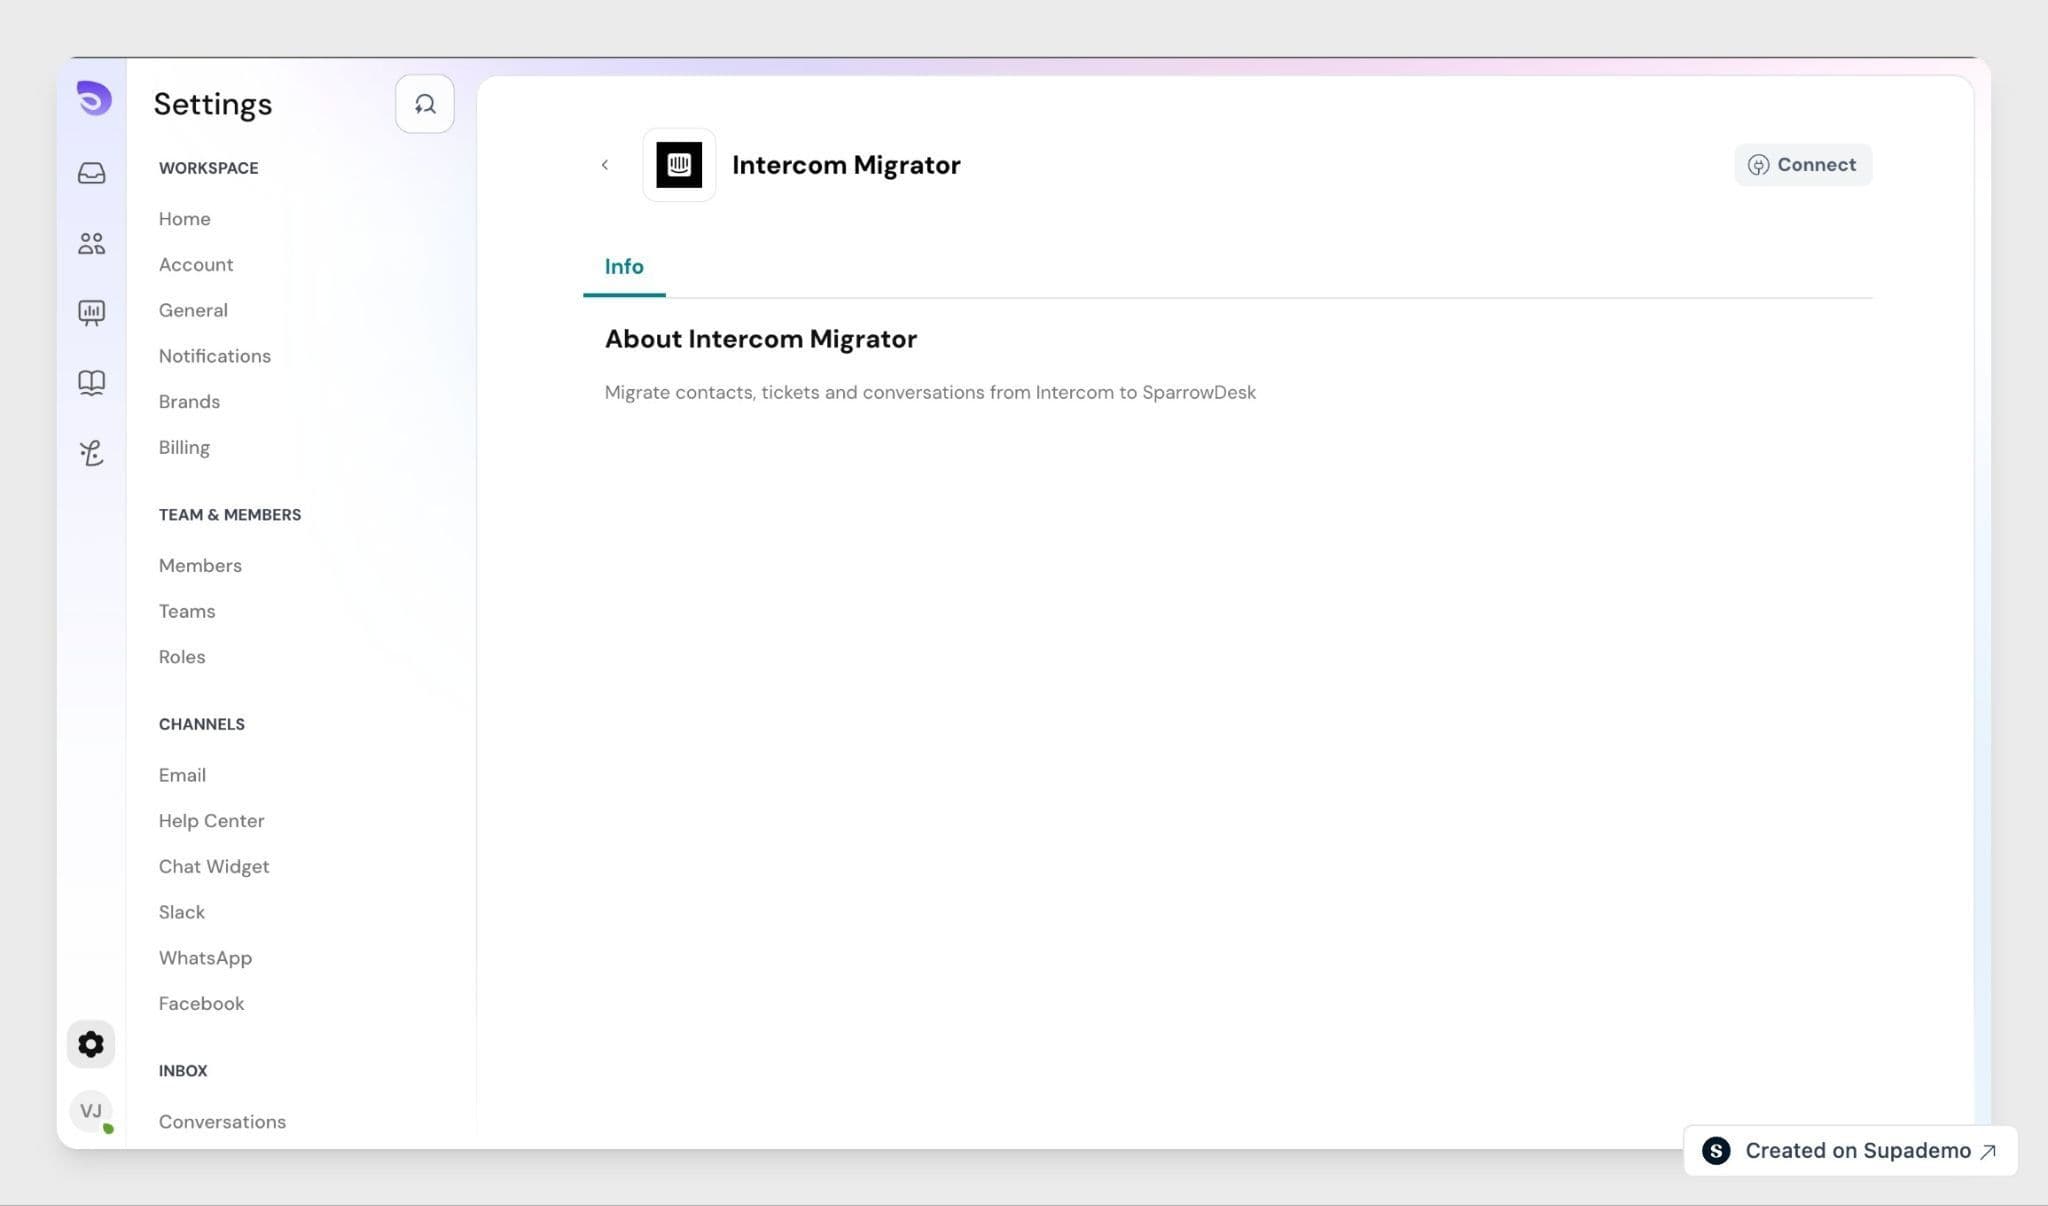The image size is (2048, 1206).
Task: Open Billing settings
Action: 184,448
